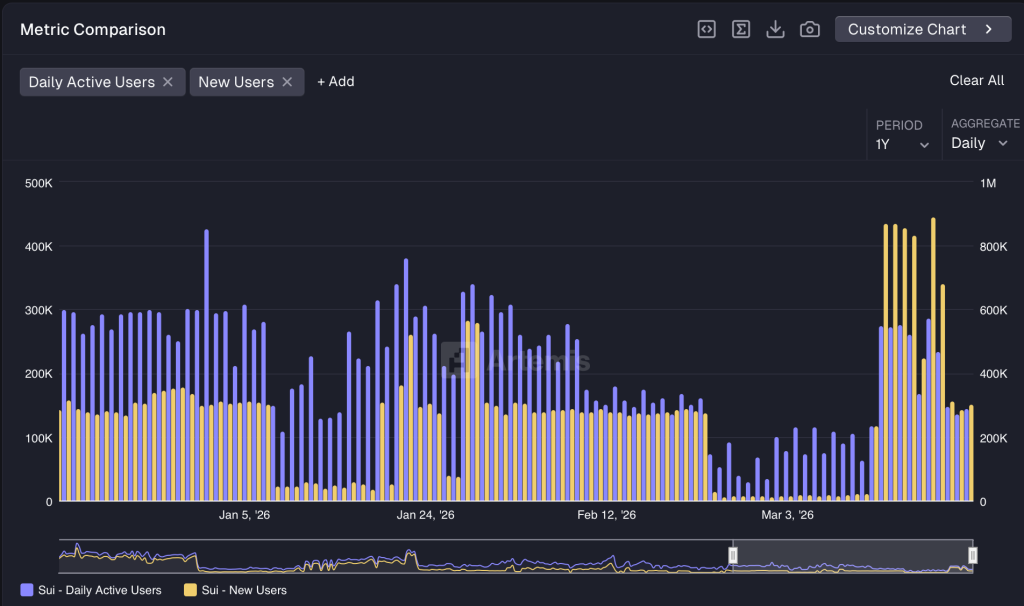Open the Customize Chart panel
Viewport: 1024px width, 606px height.
tap(922, 29)
